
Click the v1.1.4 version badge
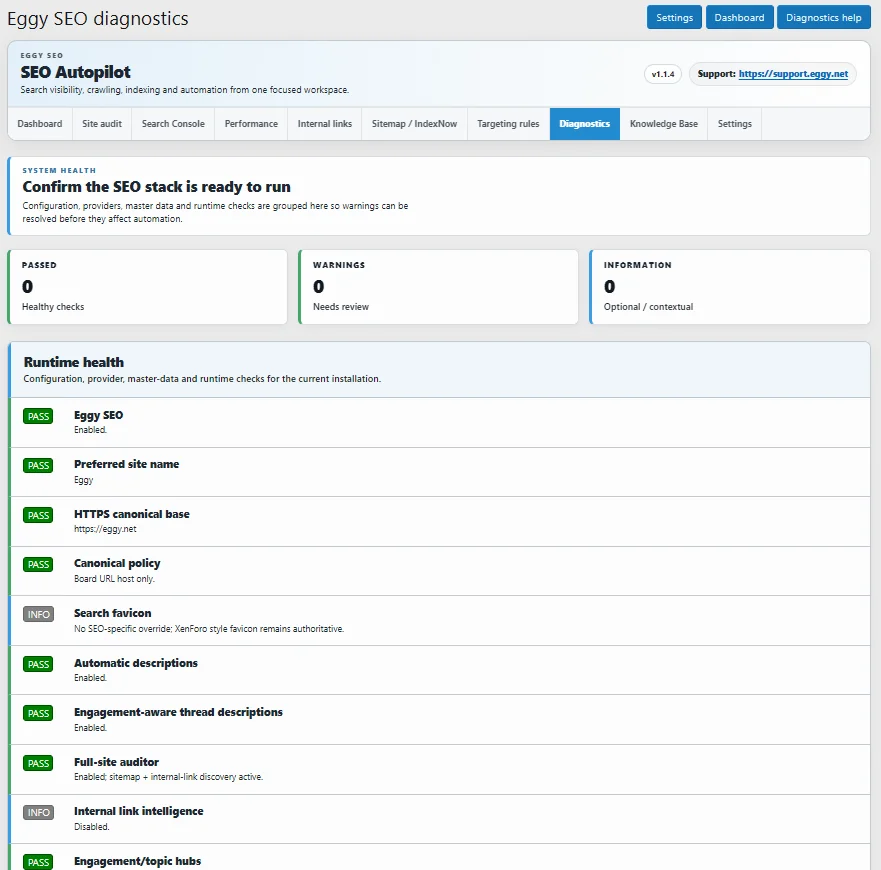pos(662,74)
